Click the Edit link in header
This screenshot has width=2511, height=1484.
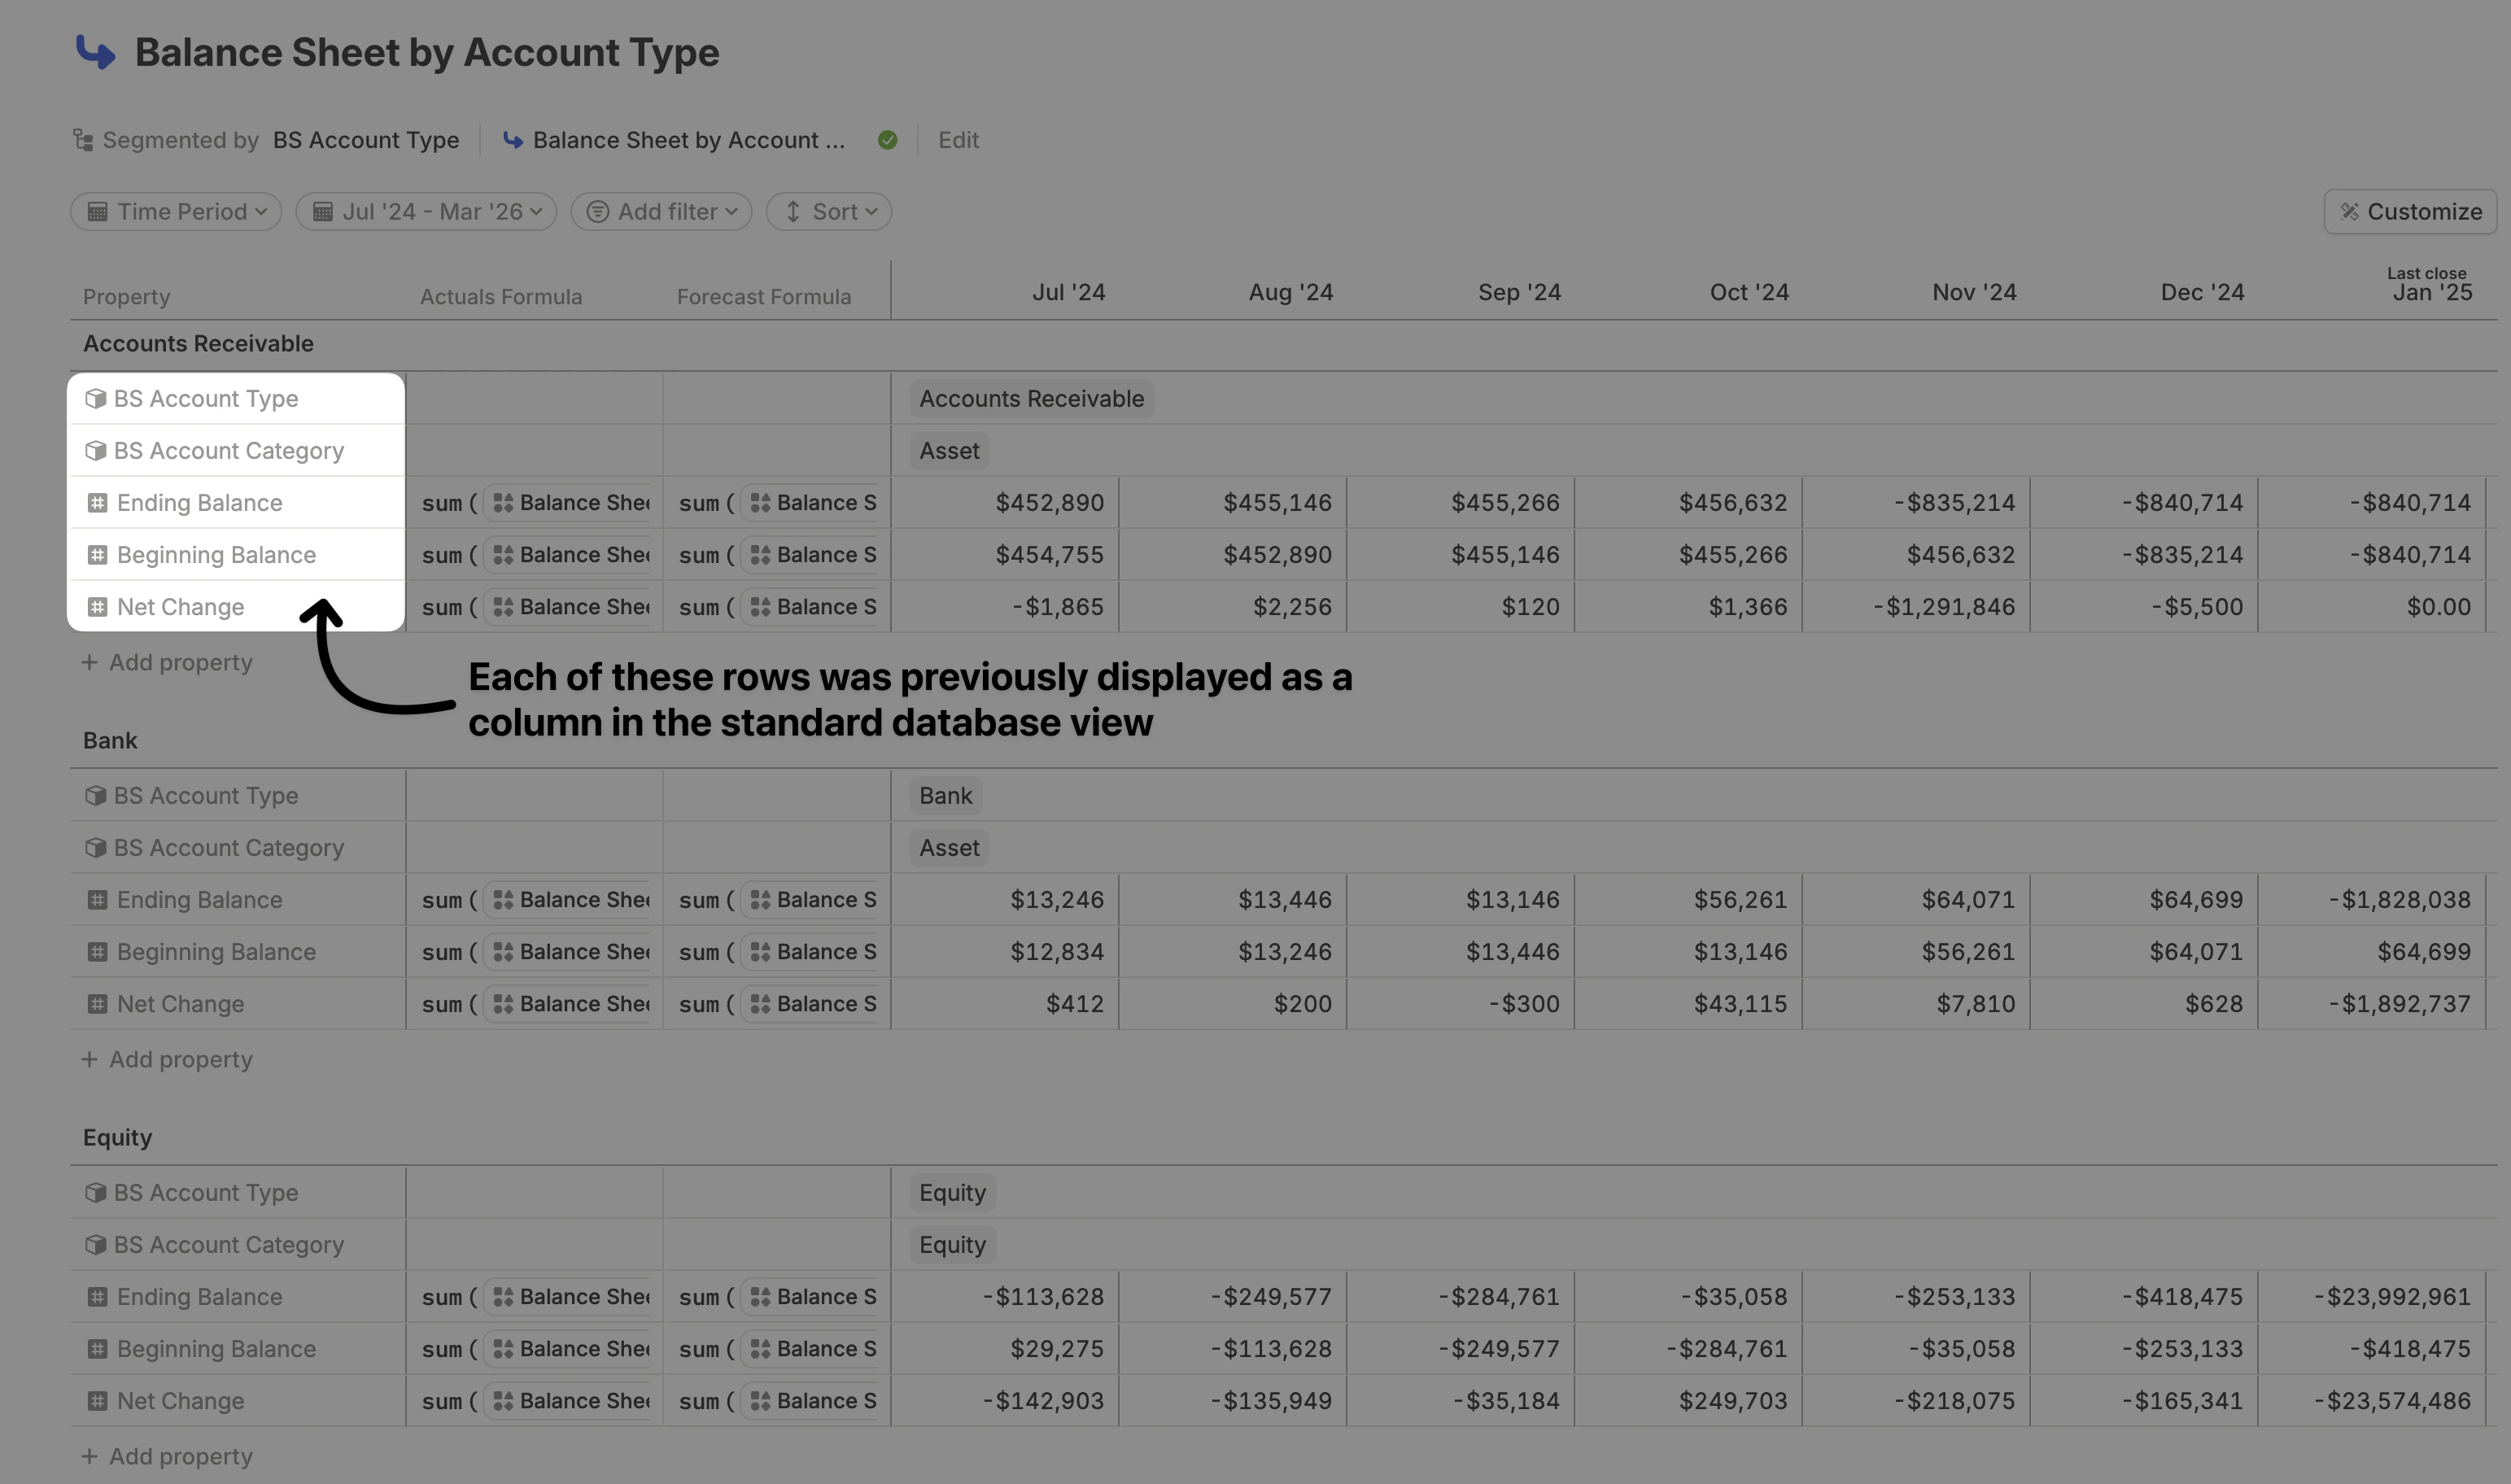958,140
